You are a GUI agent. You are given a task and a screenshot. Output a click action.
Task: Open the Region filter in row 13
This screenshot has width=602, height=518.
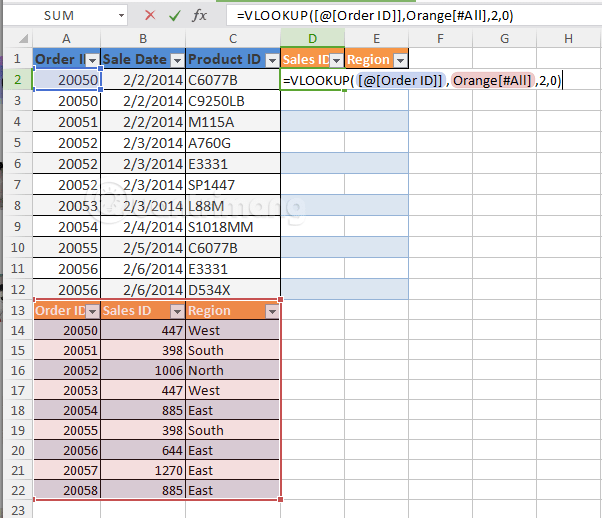pos(272,311)
